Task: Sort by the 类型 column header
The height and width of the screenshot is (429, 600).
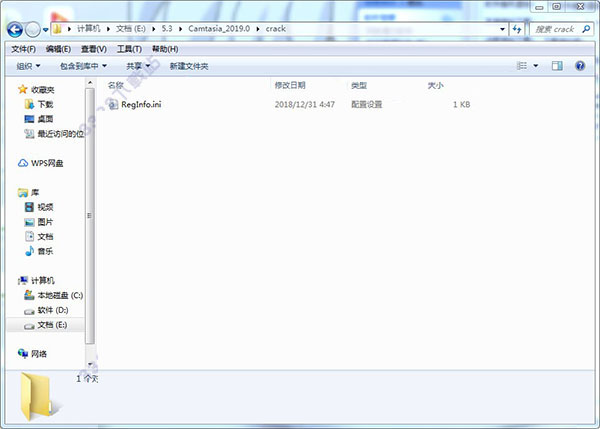Action: [359, 85]
